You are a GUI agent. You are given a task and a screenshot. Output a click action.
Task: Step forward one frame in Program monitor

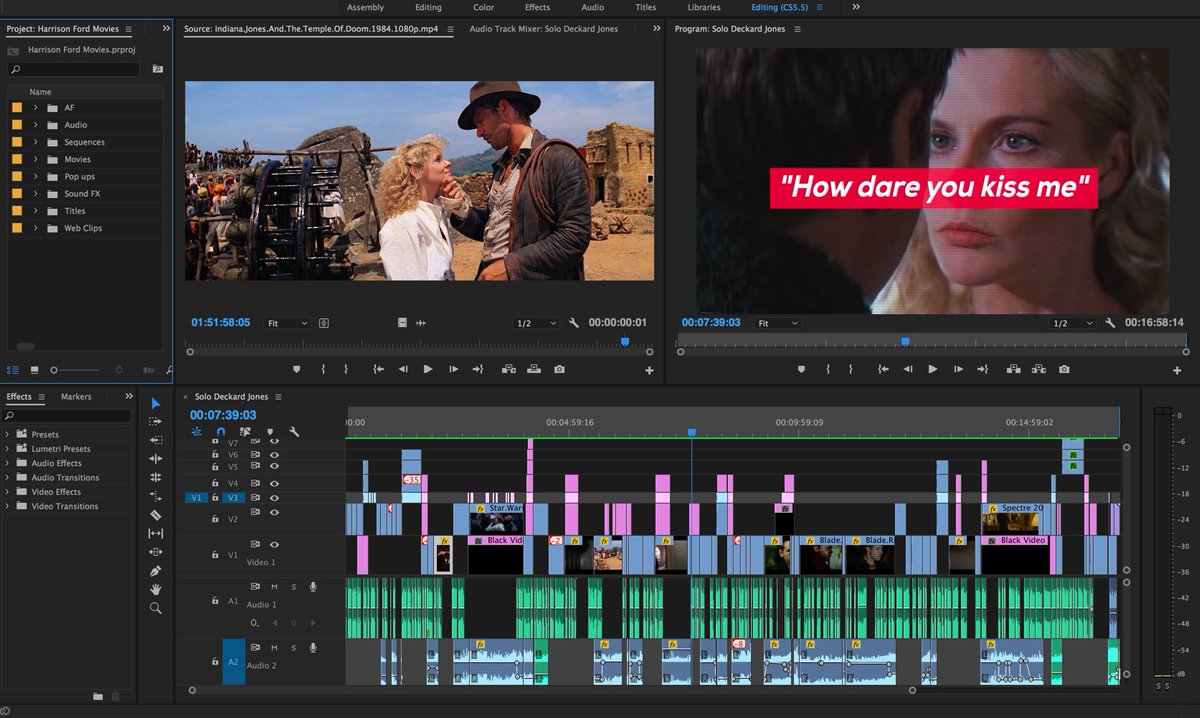pyautogui.click(x=958, y=369)
